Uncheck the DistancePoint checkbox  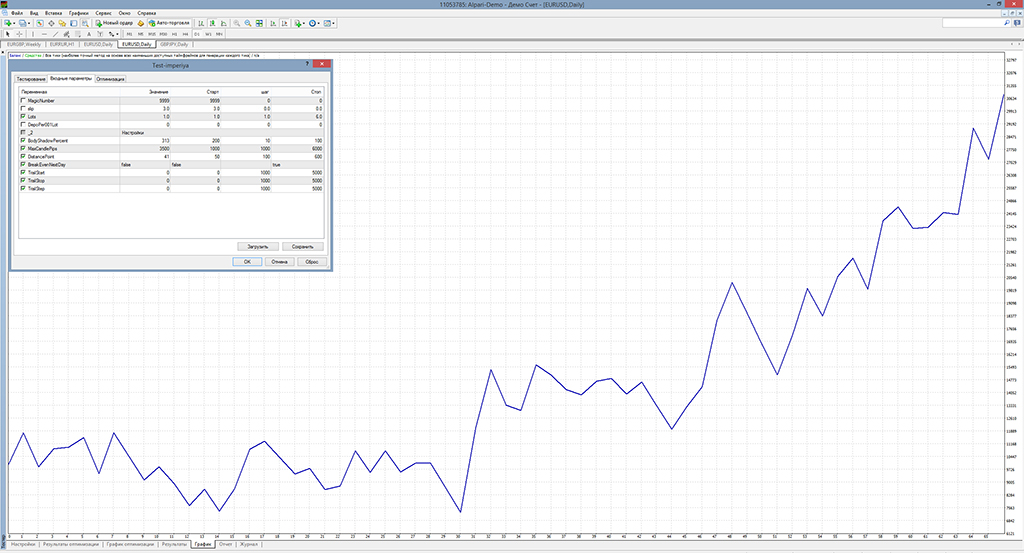tap(23, 157)
